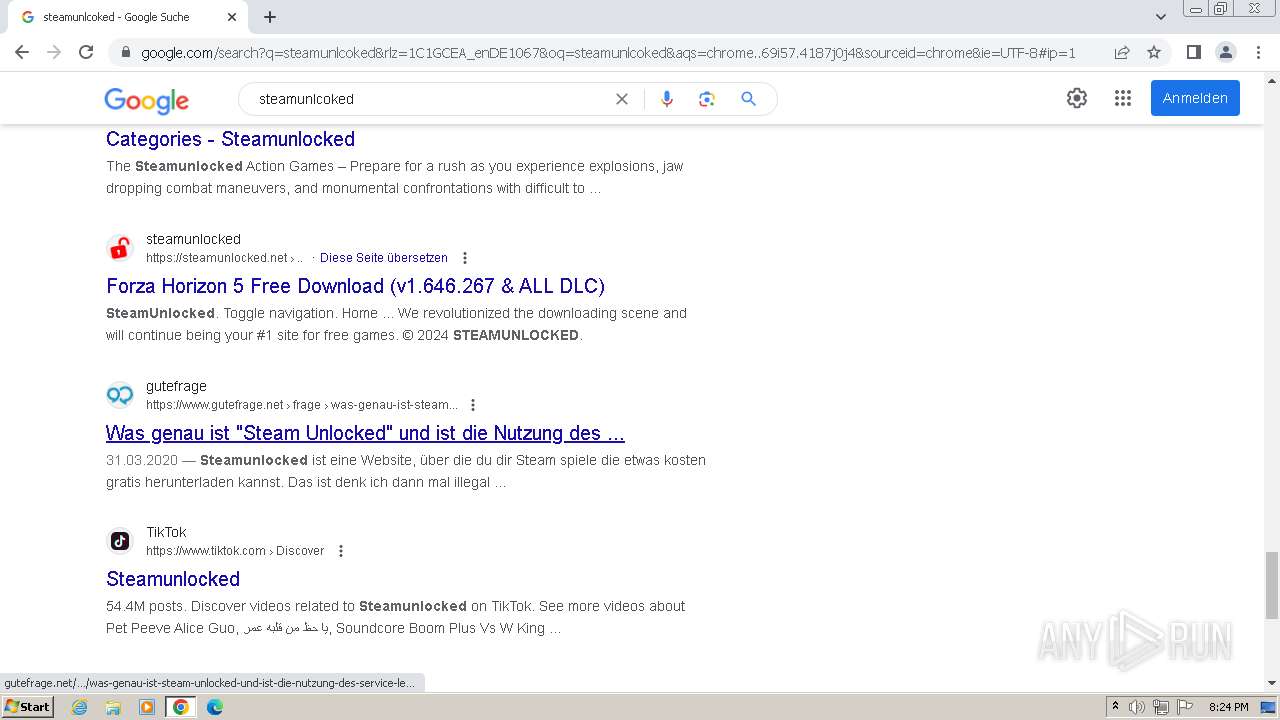Reload the Google search page
This screenshot has width=1280, height=720.
[86, 52]
